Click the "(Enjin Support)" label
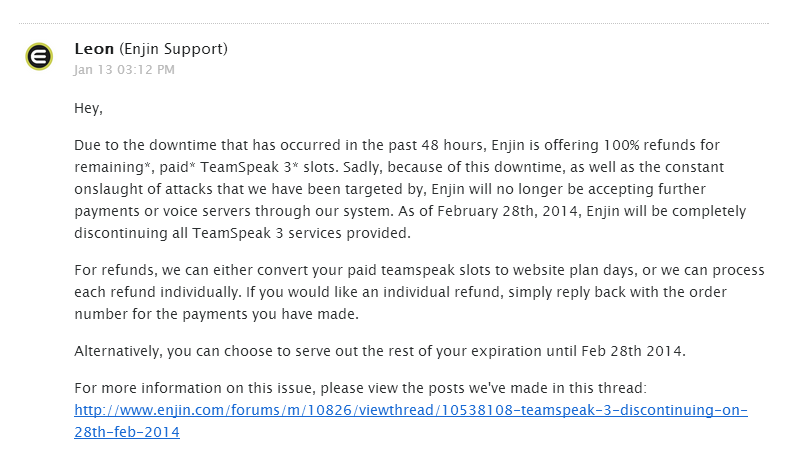Screen dimensions: 785x454 point(174,49)
